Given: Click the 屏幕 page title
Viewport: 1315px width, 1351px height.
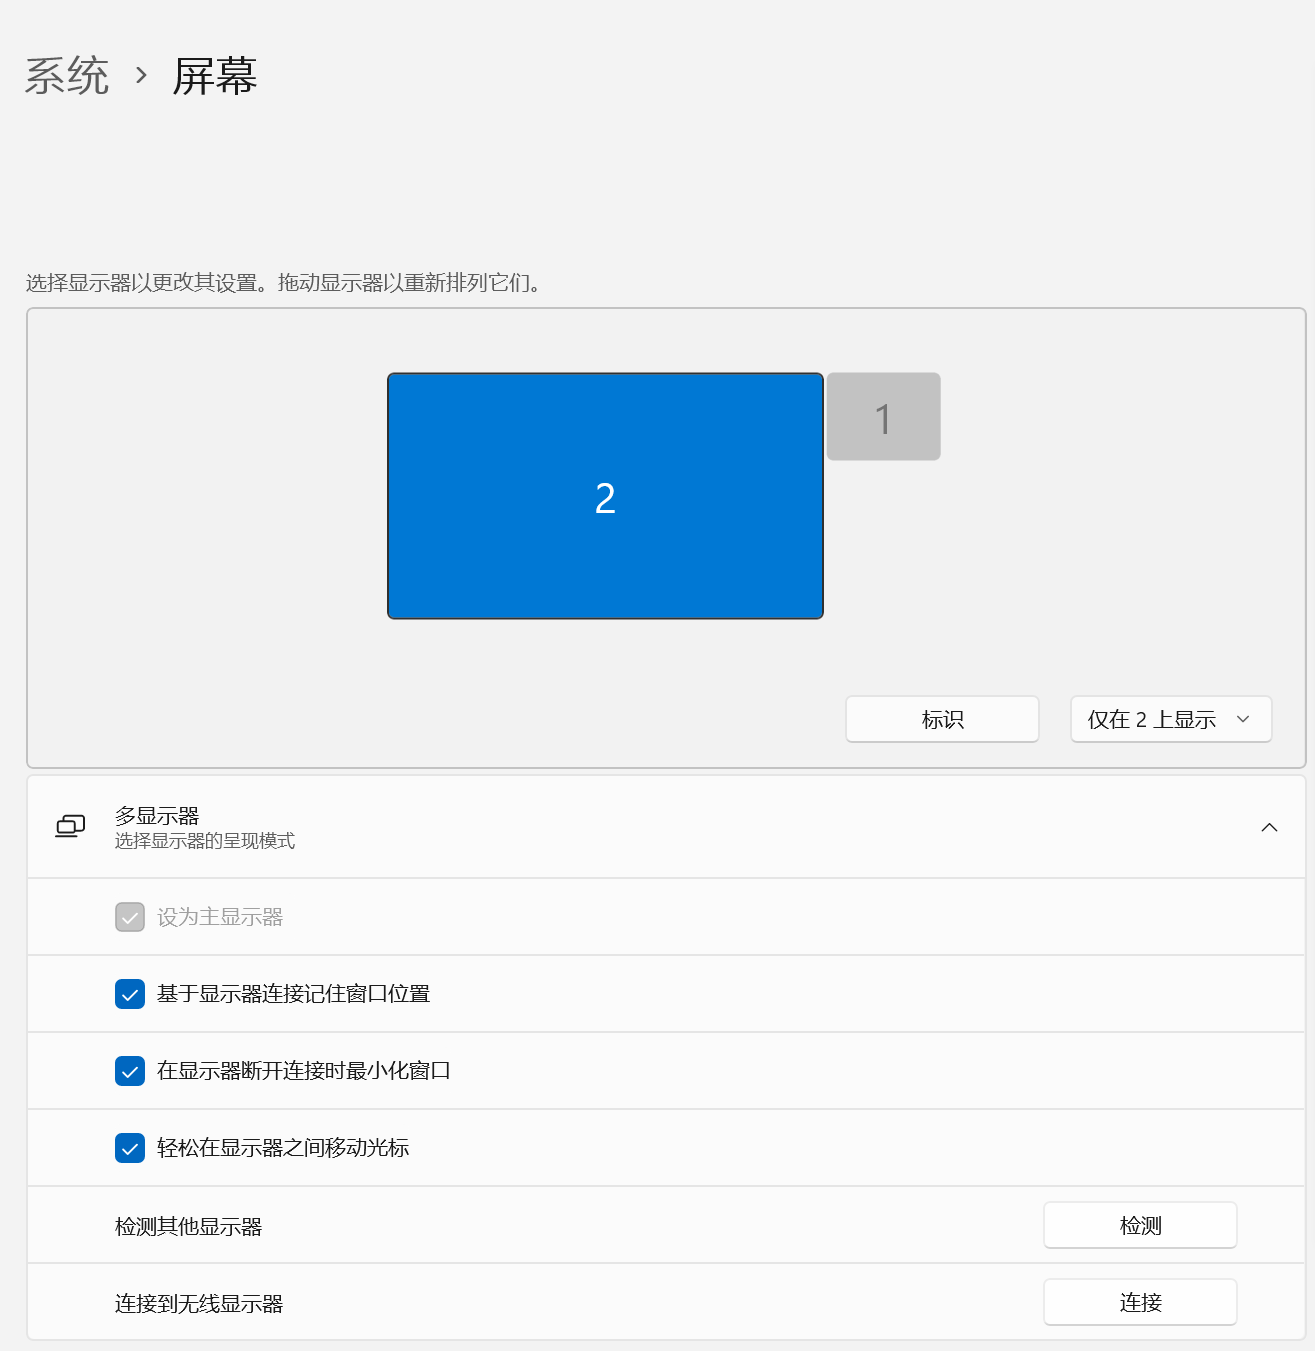Looking at the screenshot, I should click(215, 76).
